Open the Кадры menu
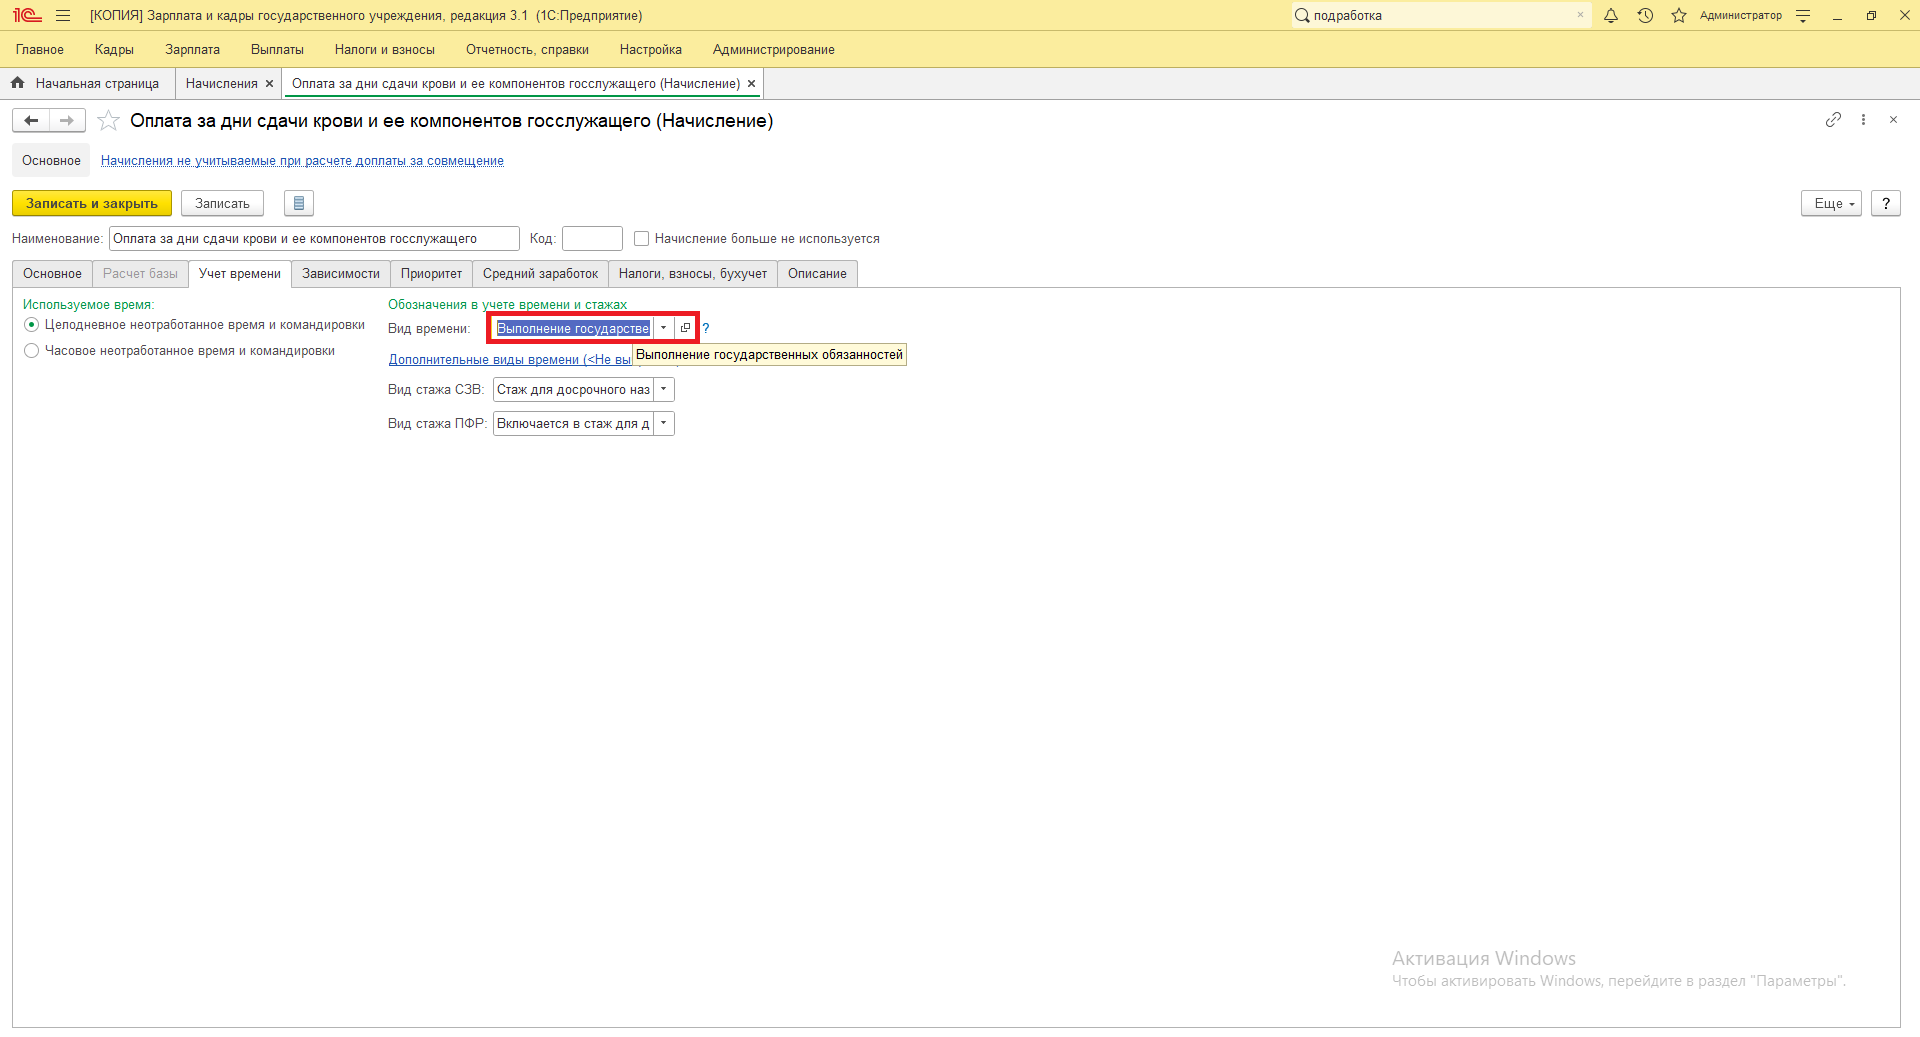The height and width of the screenshot is (1037, 1920). 114,49
